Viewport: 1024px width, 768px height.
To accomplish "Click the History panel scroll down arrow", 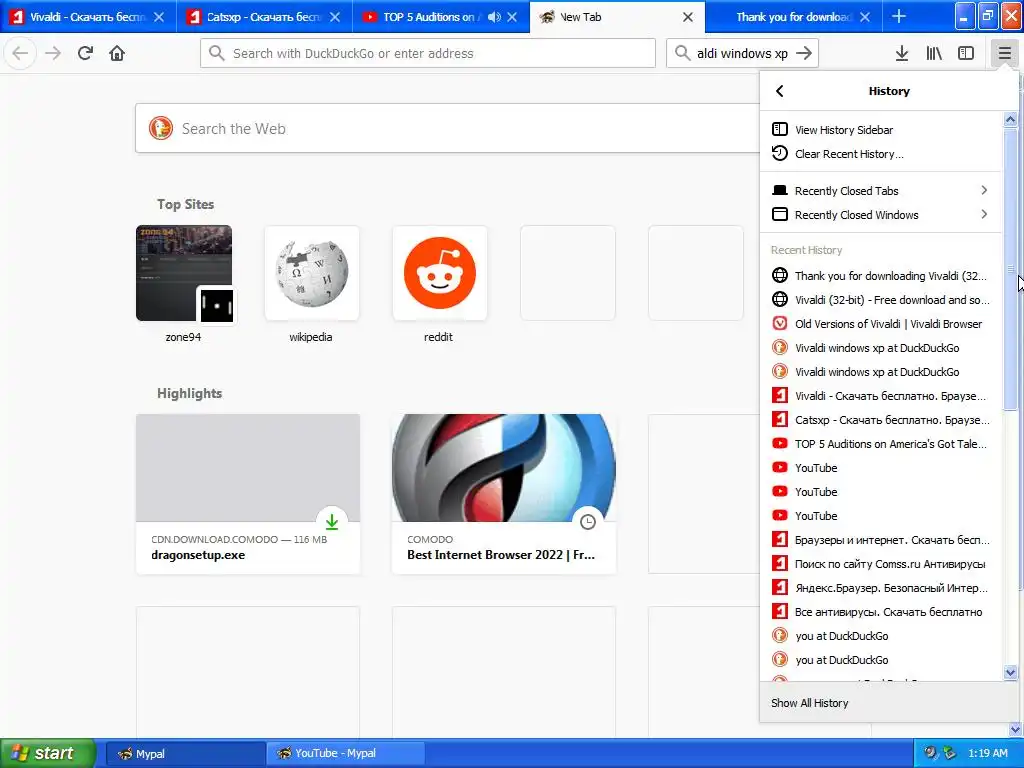I will 1010,672.
